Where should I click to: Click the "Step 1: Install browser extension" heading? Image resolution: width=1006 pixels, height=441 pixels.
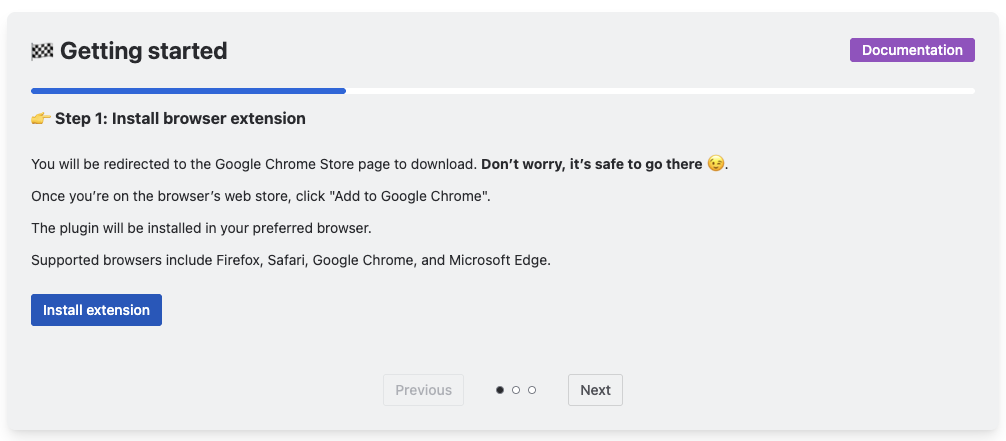[180, 119]
